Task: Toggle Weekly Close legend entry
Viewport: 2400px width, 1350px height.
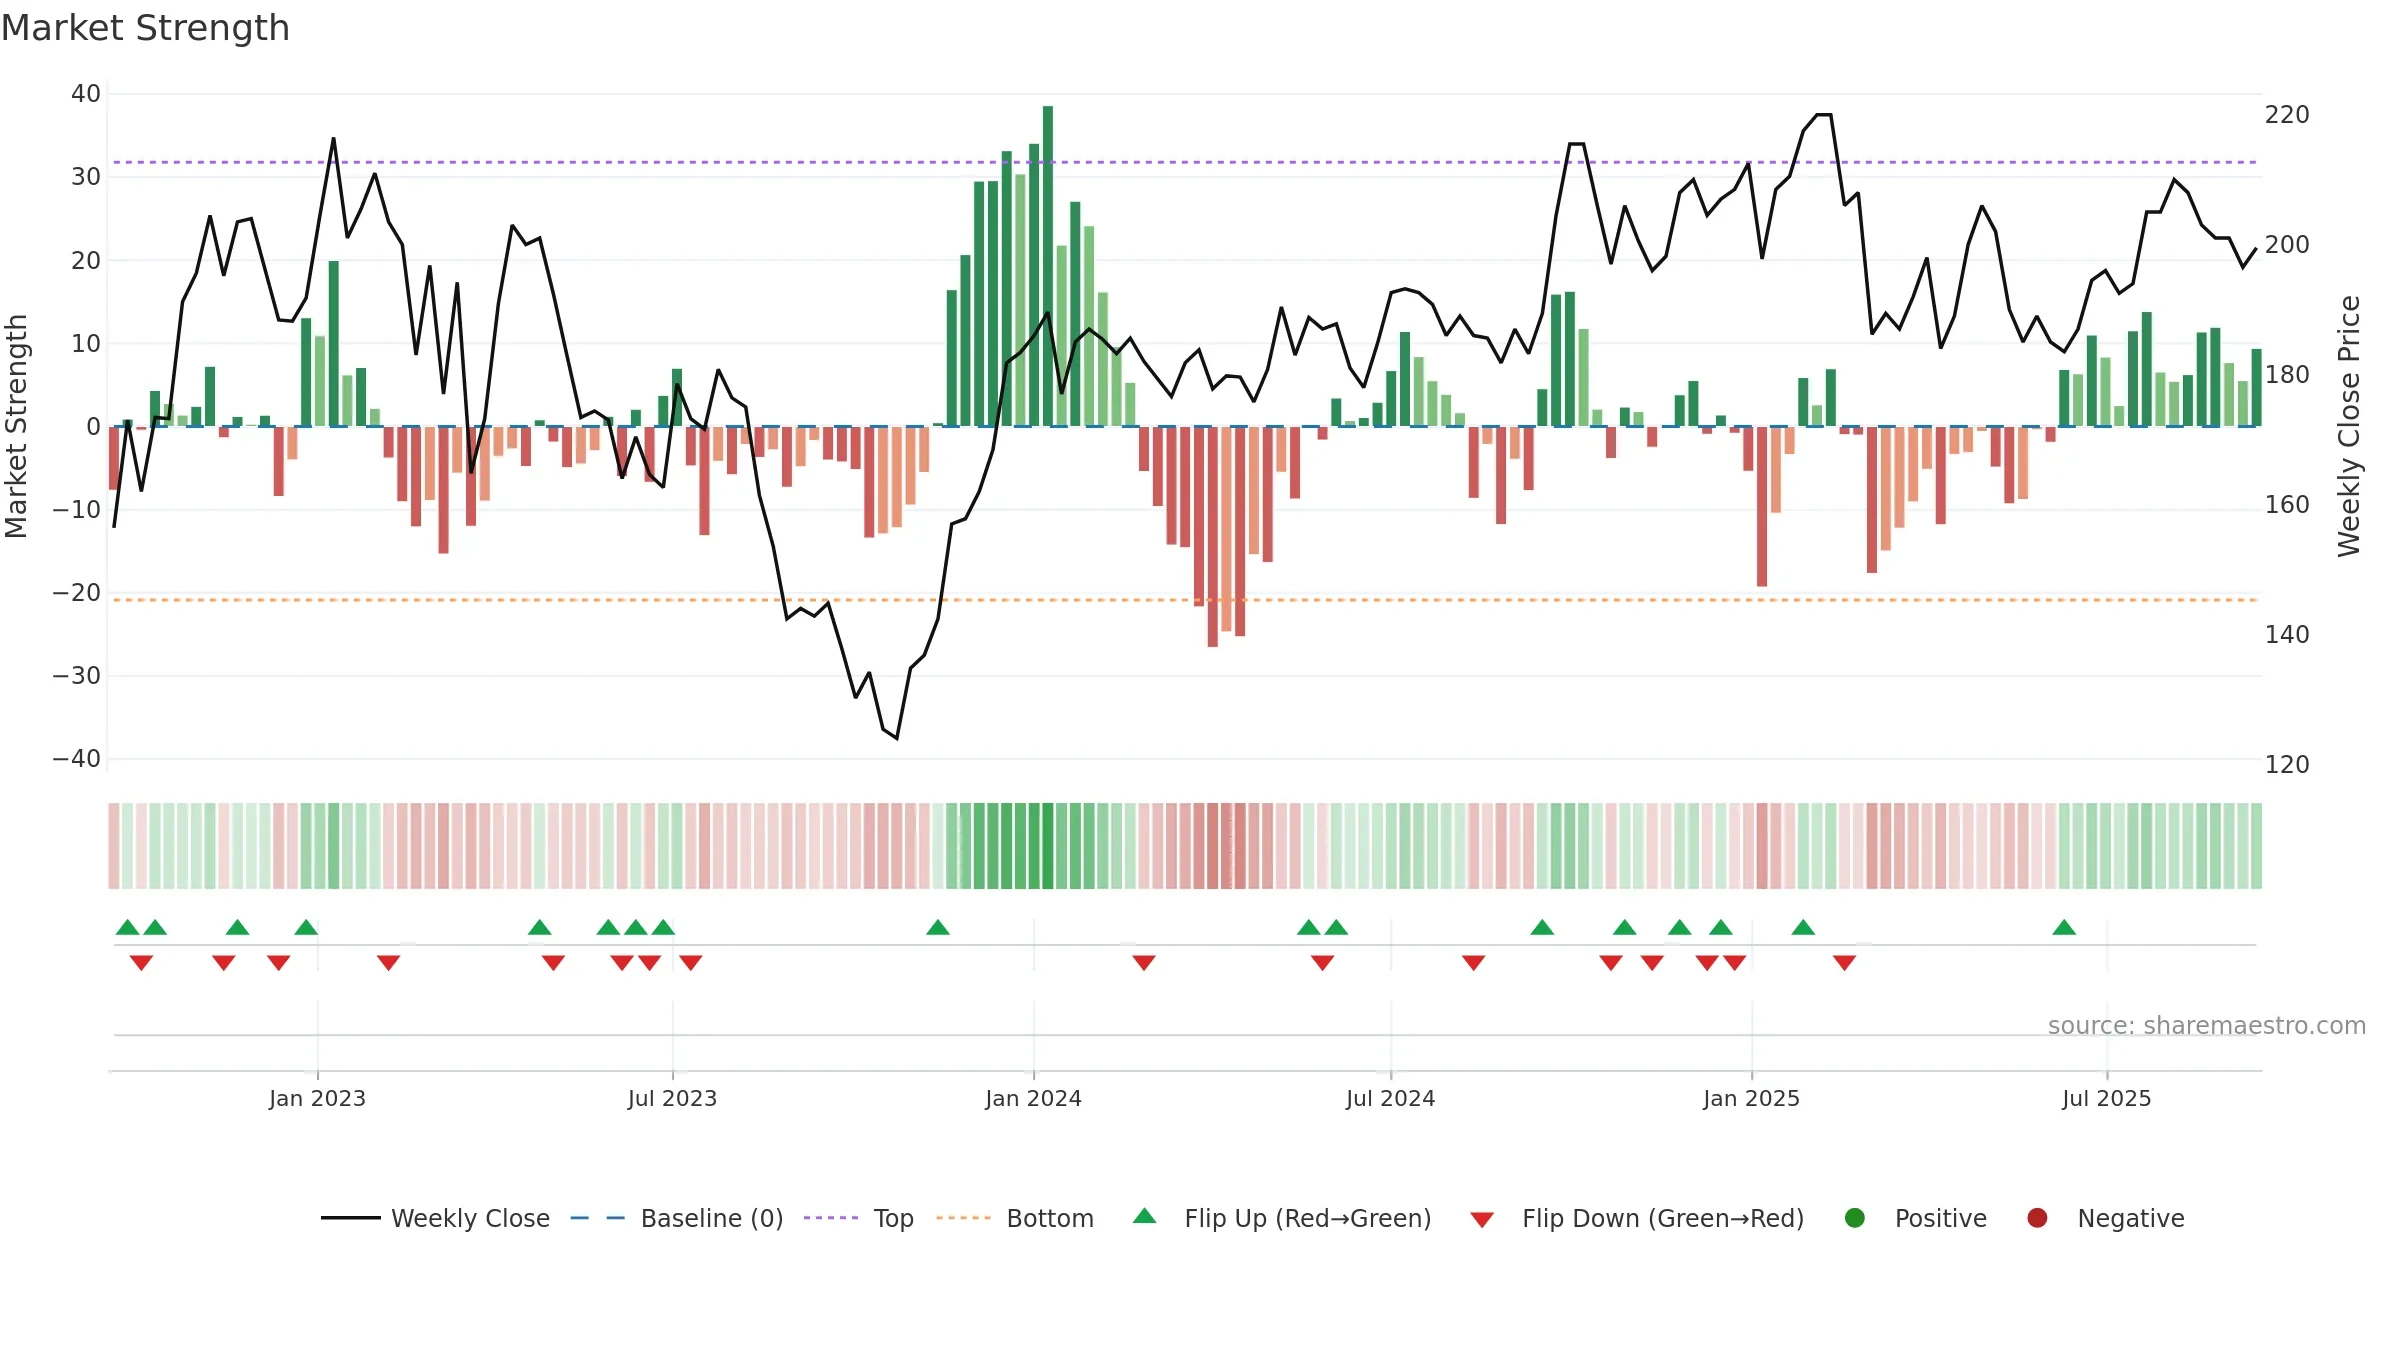Action: point(435,1218)
